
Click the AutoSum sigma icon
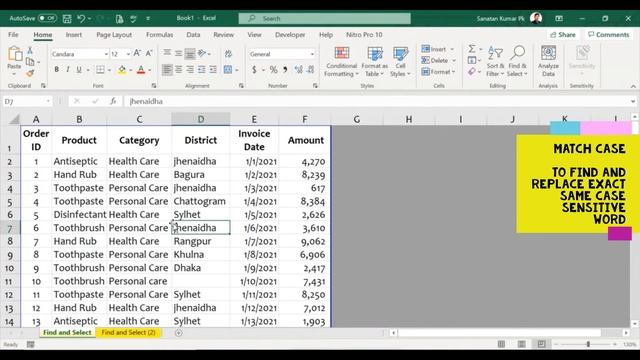tap(471, 49)
